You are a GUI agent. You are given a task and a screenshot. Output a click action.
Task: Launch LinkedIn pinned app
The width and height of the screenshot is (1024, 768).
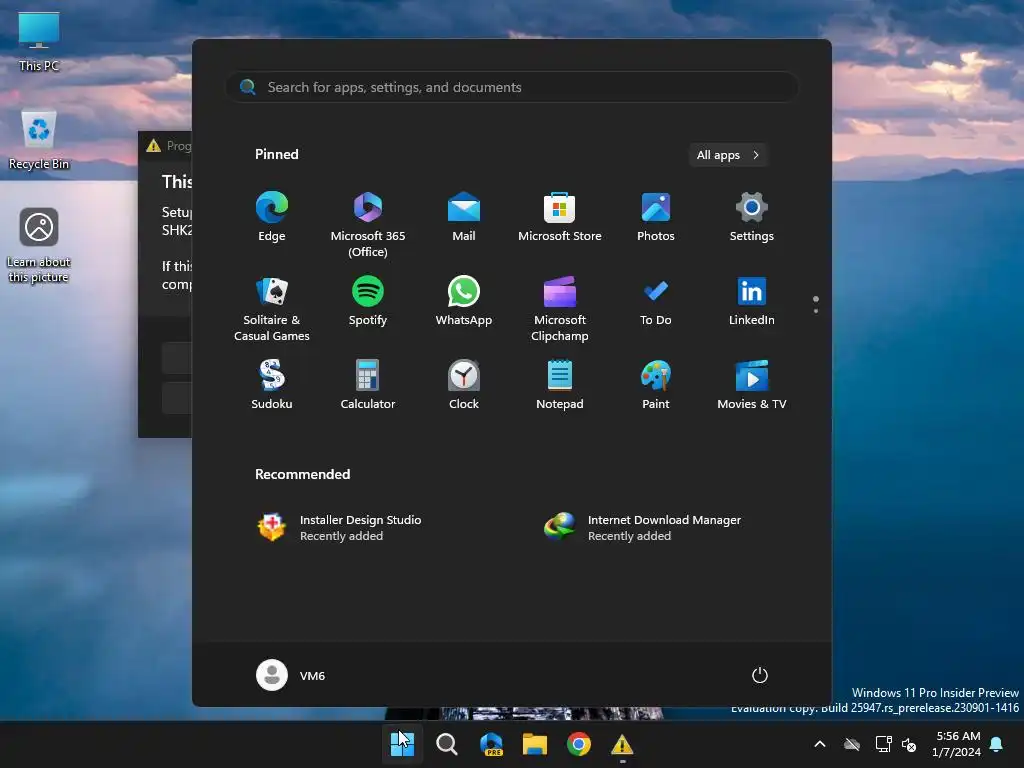(x=752, y=301)
